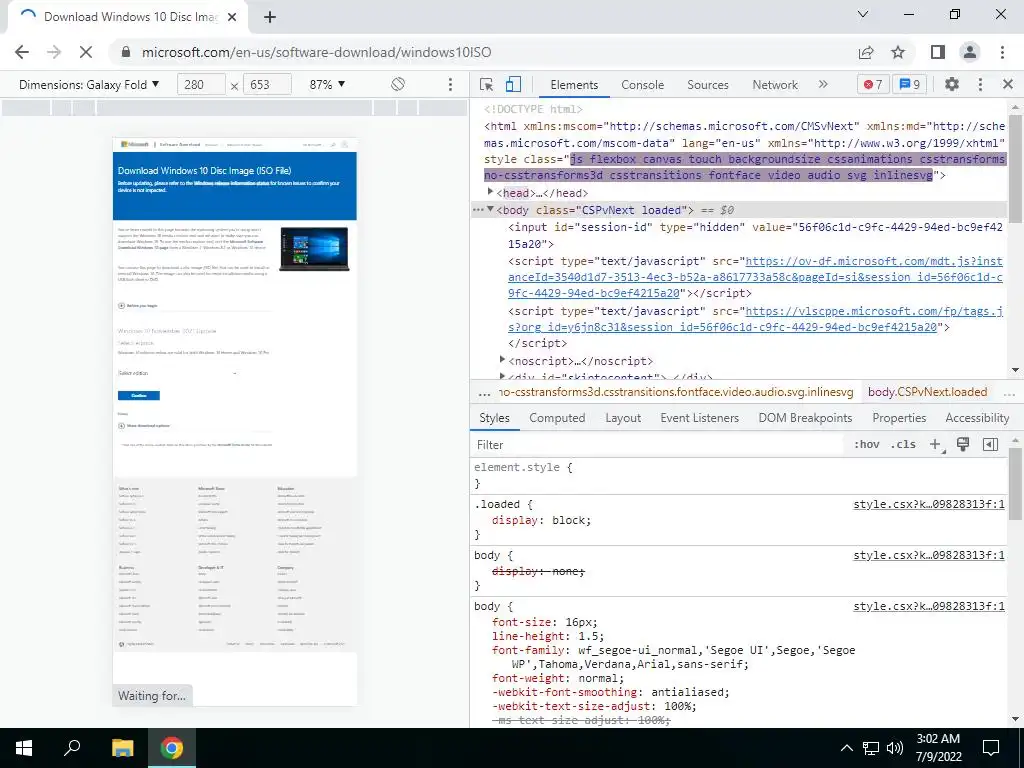Screen dimensions: 1024x768
Task: Open the Computed styles tab
Action: click(x=557, y=418)
